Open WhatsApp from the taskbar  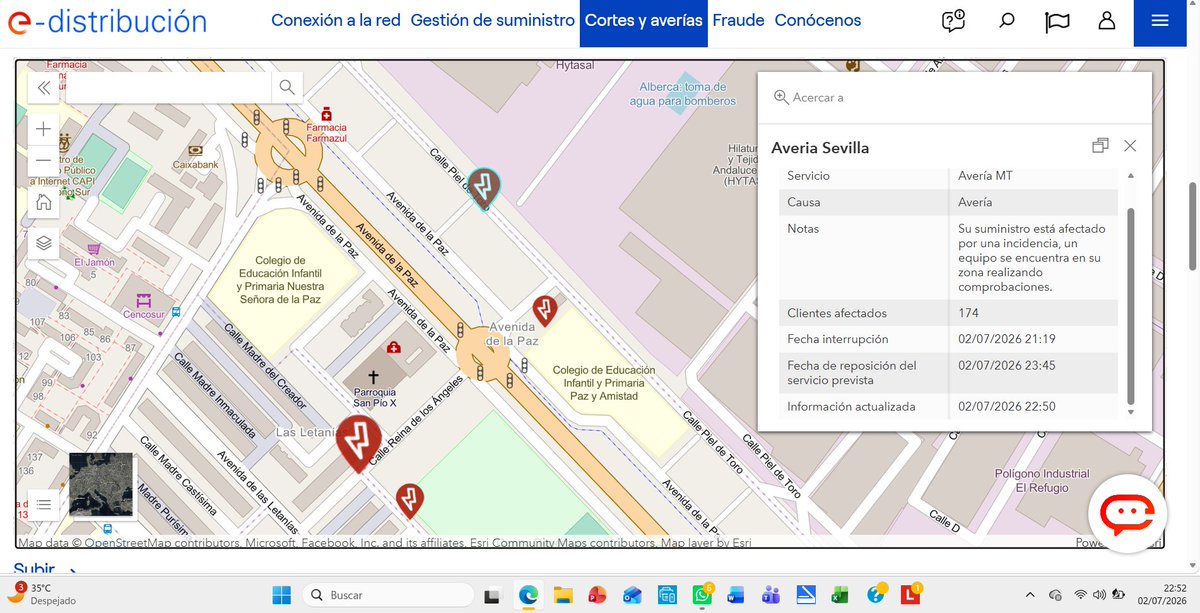tap(702, 595)
